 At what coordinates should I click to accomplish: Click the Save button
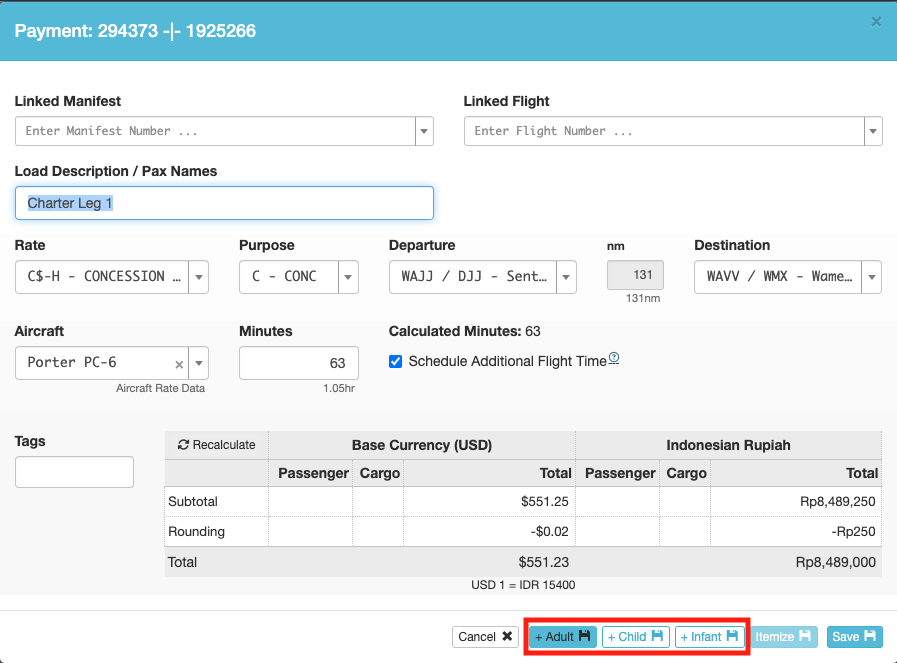click(855, 637)
